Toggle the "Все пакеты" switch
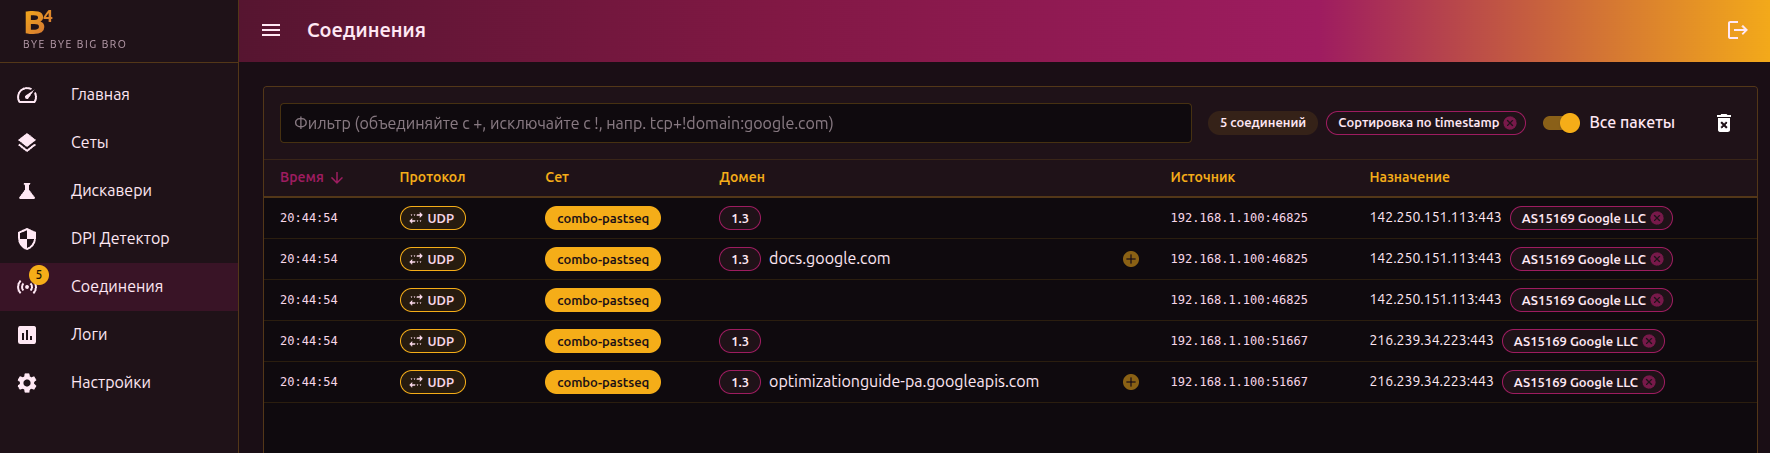This screenshot has height=453, width=1770. [x=1561, y=123]
